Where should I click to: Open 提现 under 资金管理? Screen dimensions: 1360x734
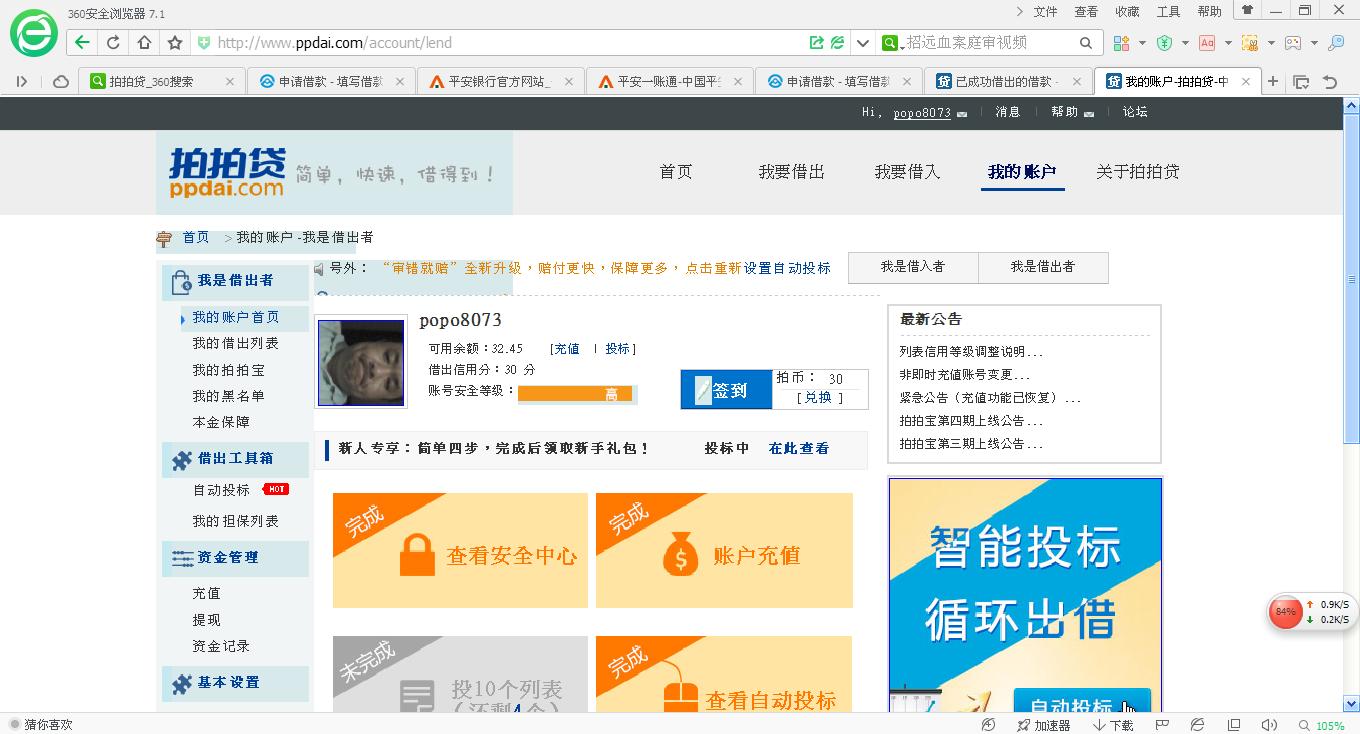[x=207, y=620]
